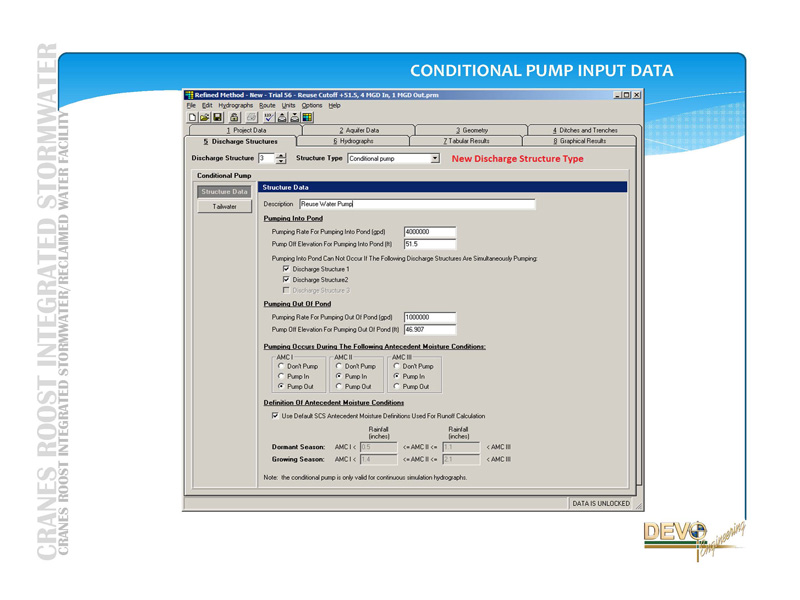This screenshot has height=600, width=800.
Task: Click the colored grid toolbar icon
Action: point(307,117)
